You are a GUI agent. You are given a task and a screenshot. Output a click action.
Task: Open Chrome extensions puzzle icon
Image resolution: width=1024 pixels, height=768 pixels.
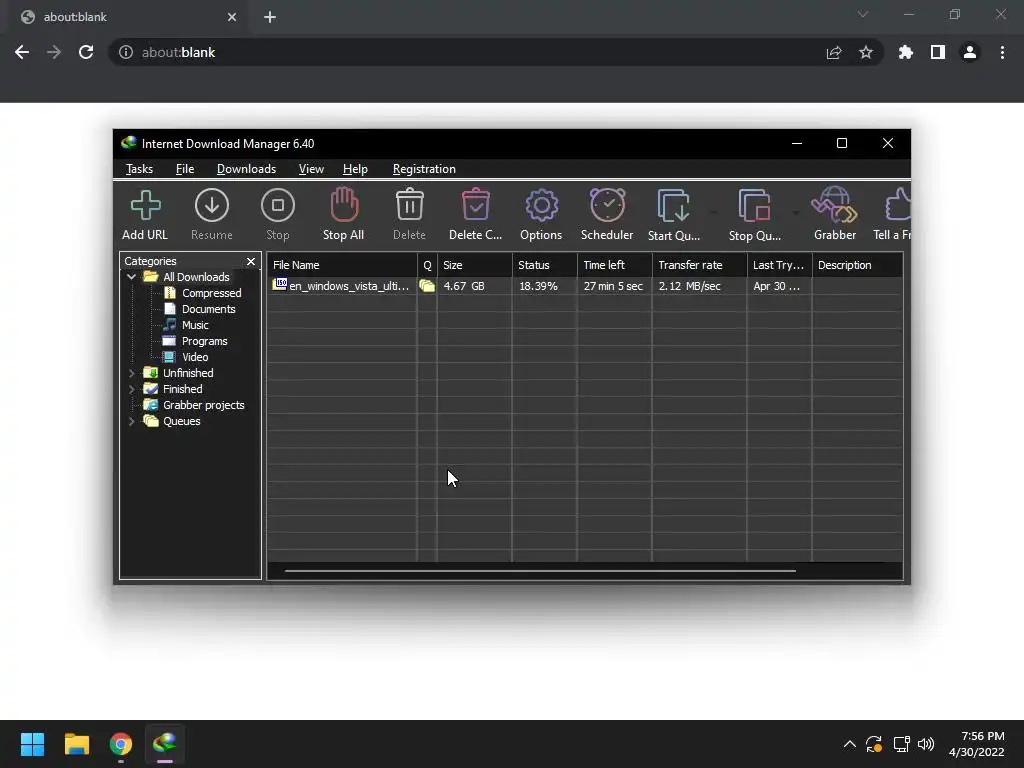click(x=906, y=52)
